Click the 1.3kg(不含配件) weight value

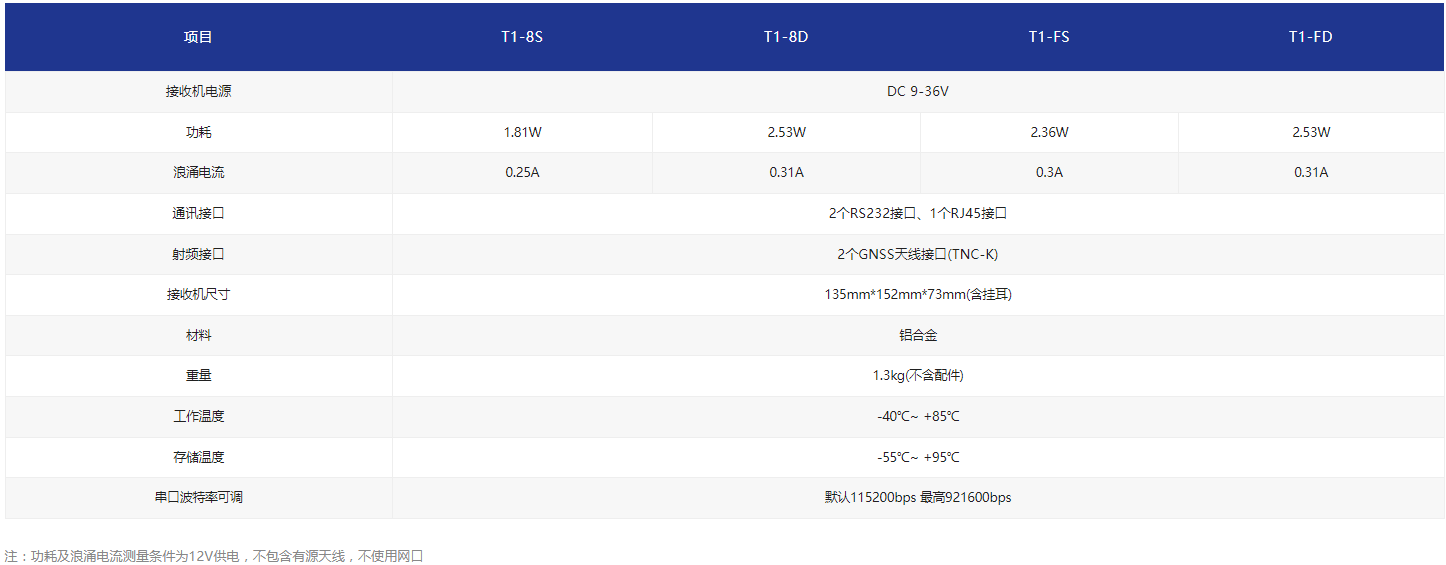[x=918, y=375]
